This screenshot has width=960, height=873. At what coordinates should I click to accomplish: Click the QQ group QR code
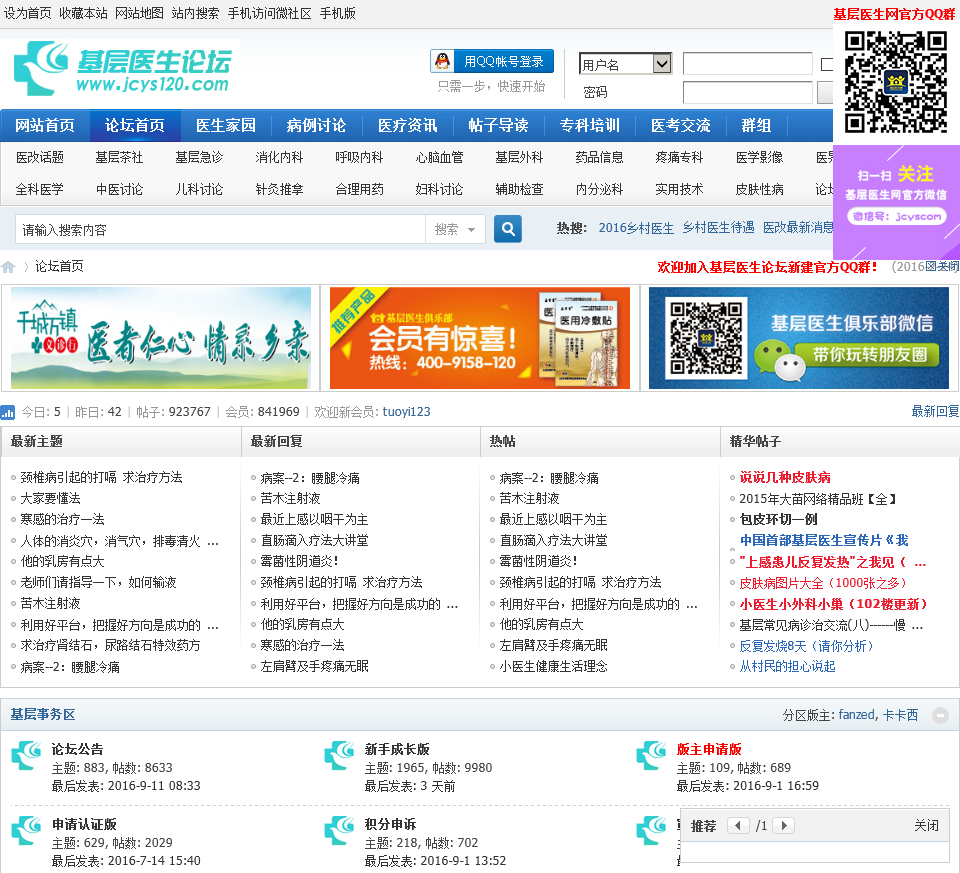[x=896, y=82]
